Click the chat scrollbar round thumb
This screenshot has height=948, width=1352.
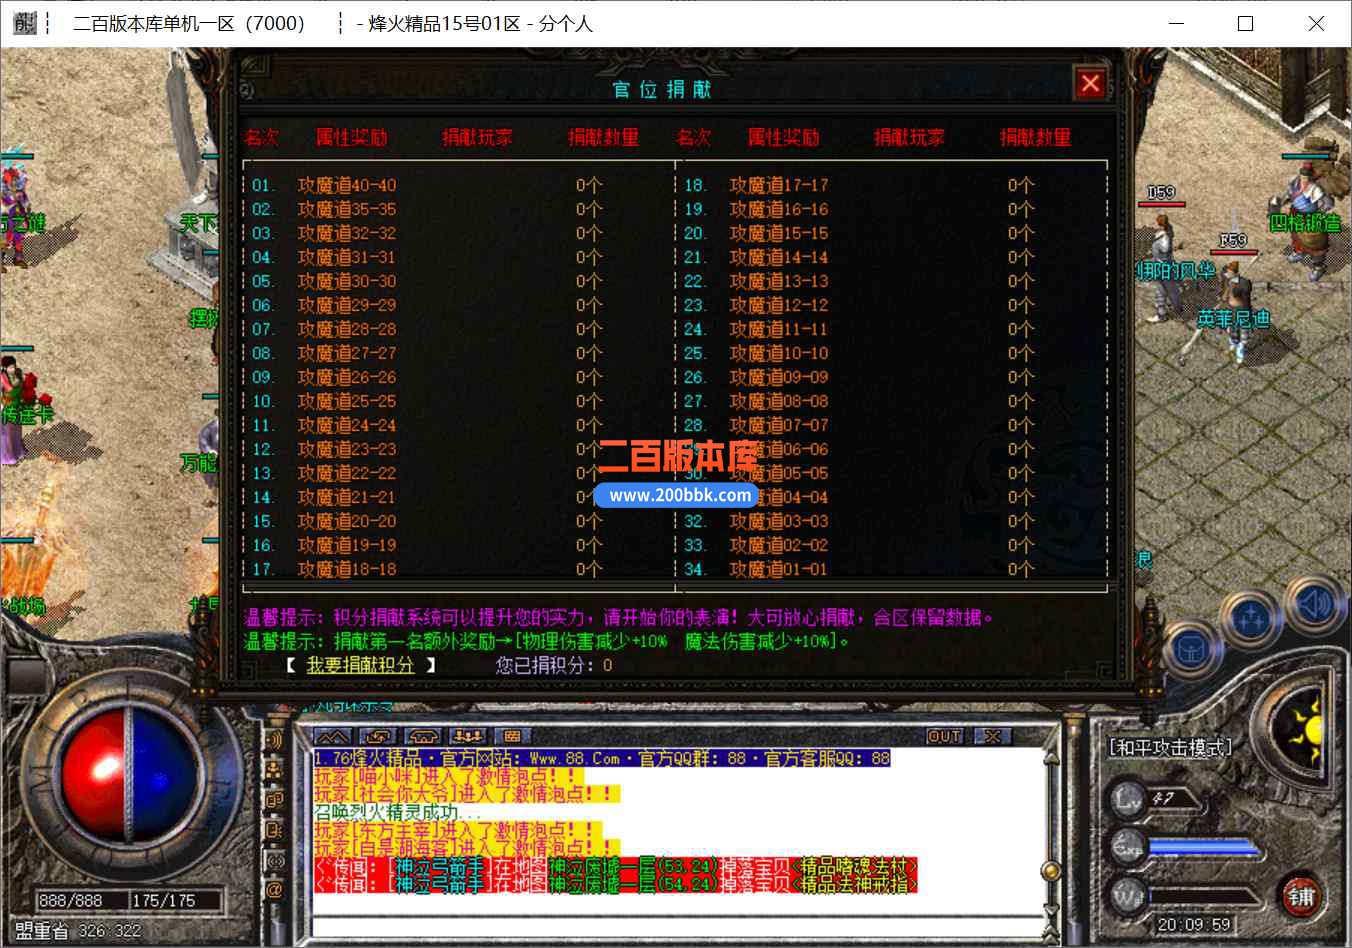[1050, 870]
